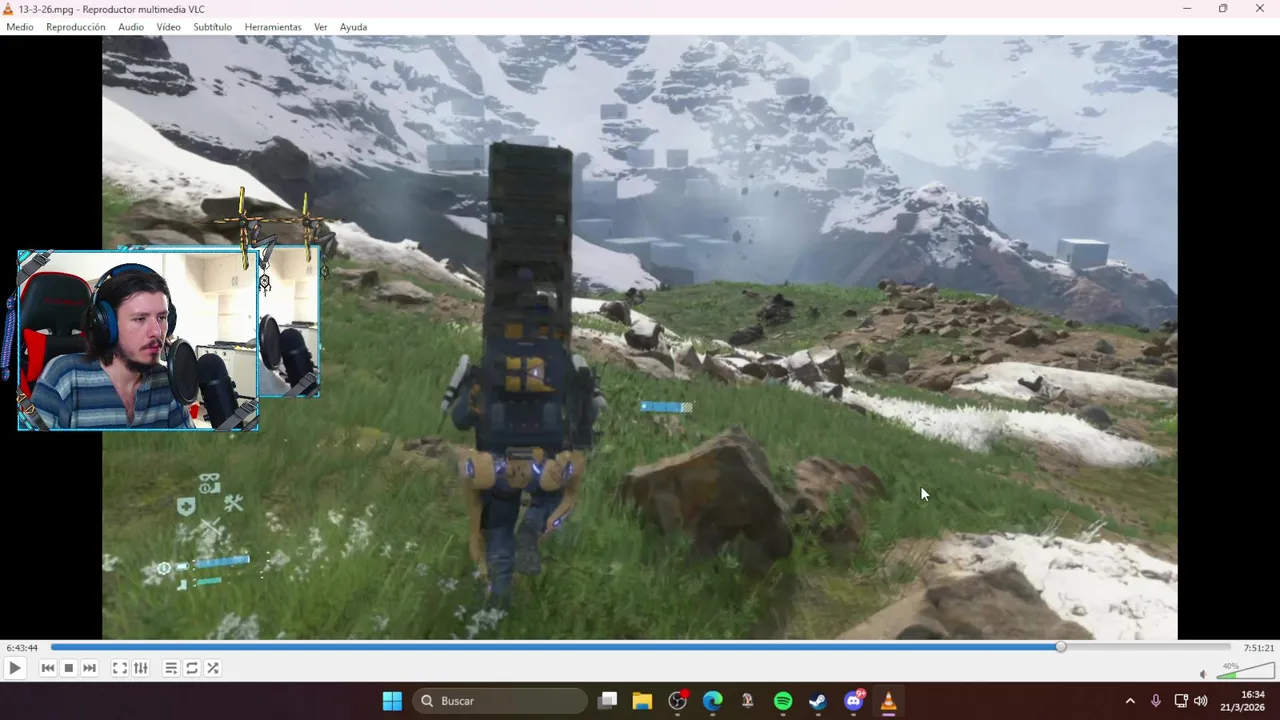Open the Ver menu
This screenshot has width=1280, height=720.
[x=320, y=27]
